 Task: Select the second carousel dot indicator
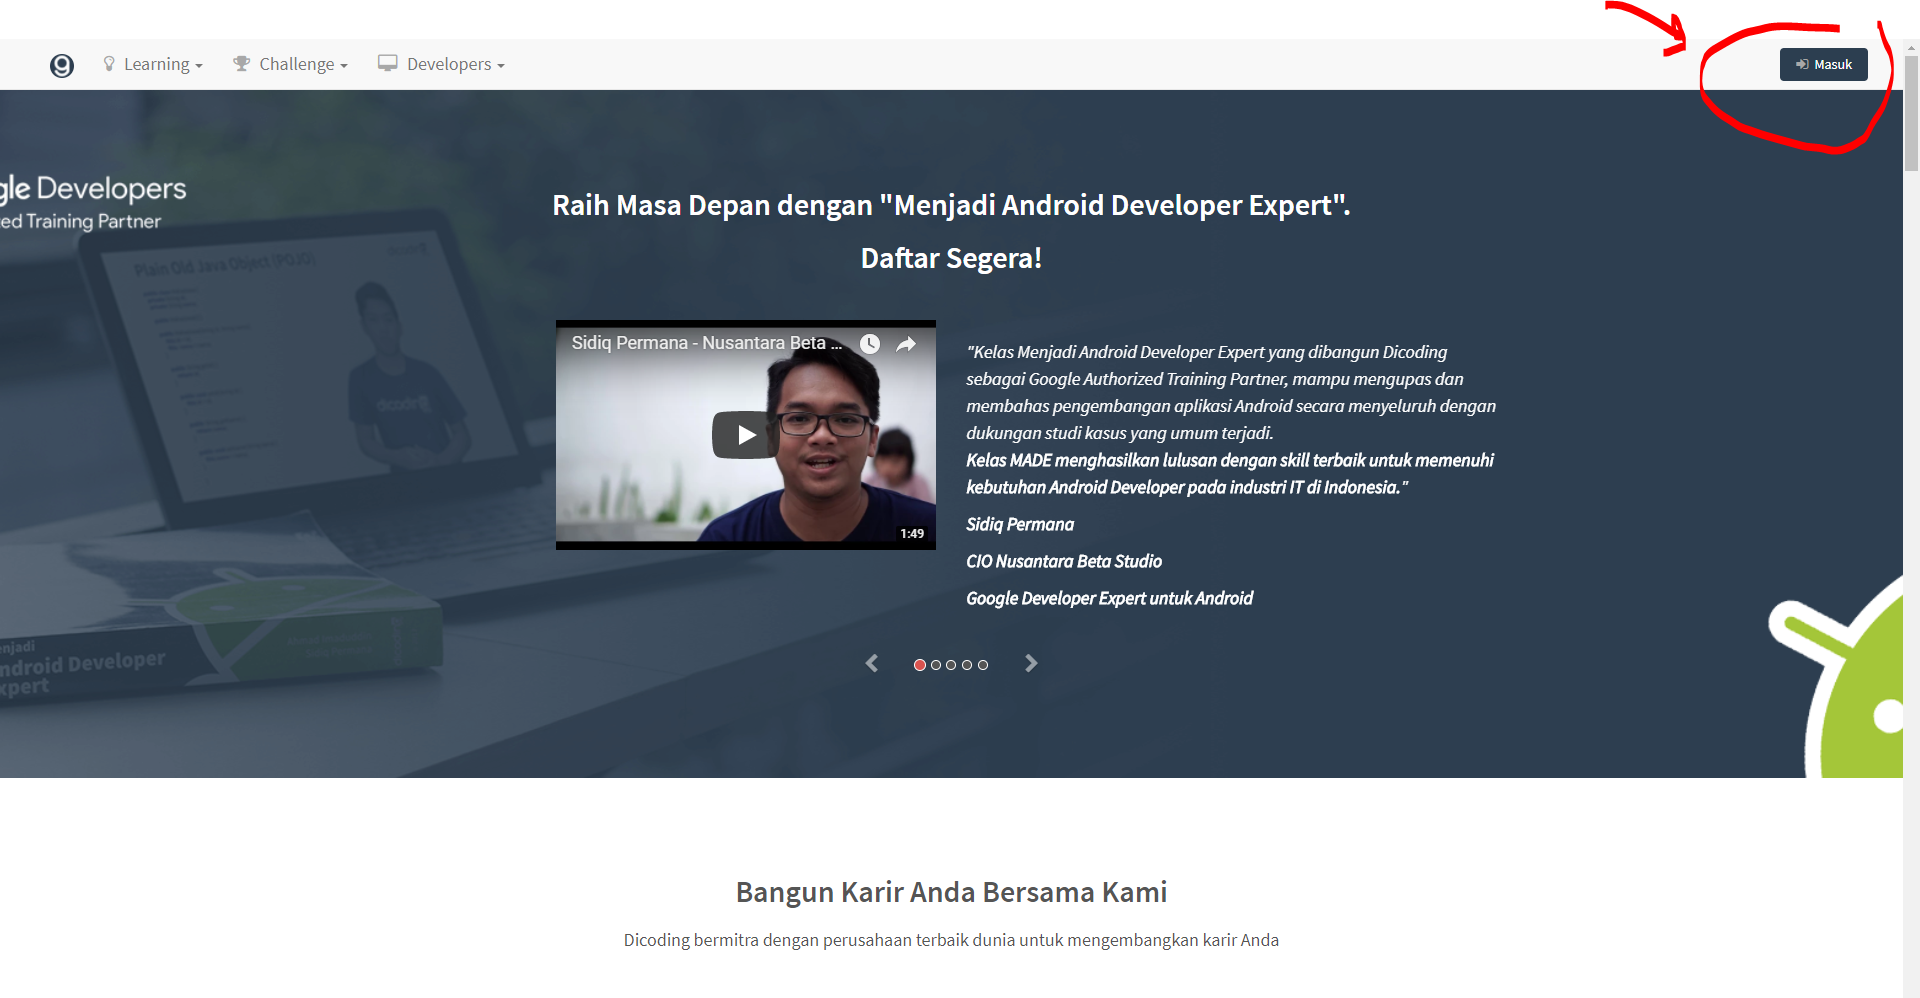(936, 665)
